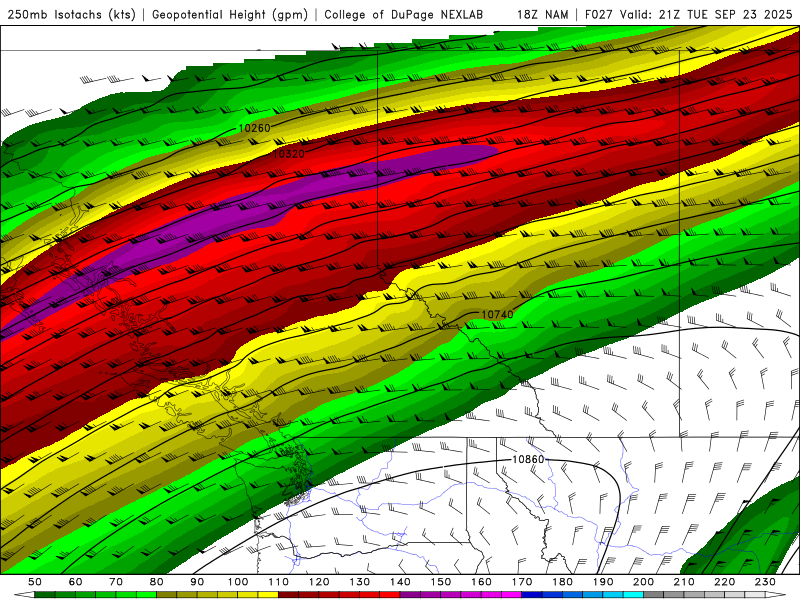Viewport: 800px width, 600px height.
Task: Click the 140 value on the color scale
Action: click(x=400, y=582)
